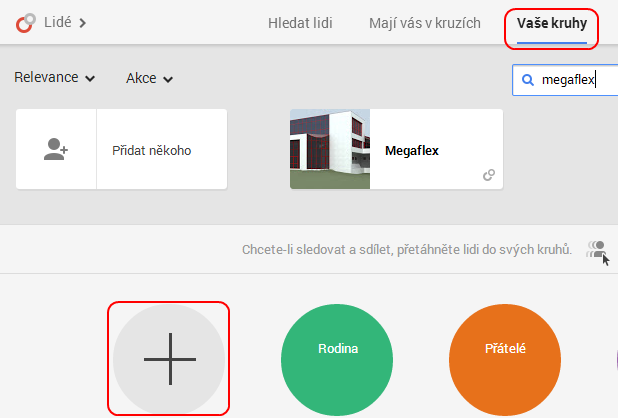This screenshot has width=618, height=418.
Task: Click the people icon beside the drag hint
Action: (597, 249)
